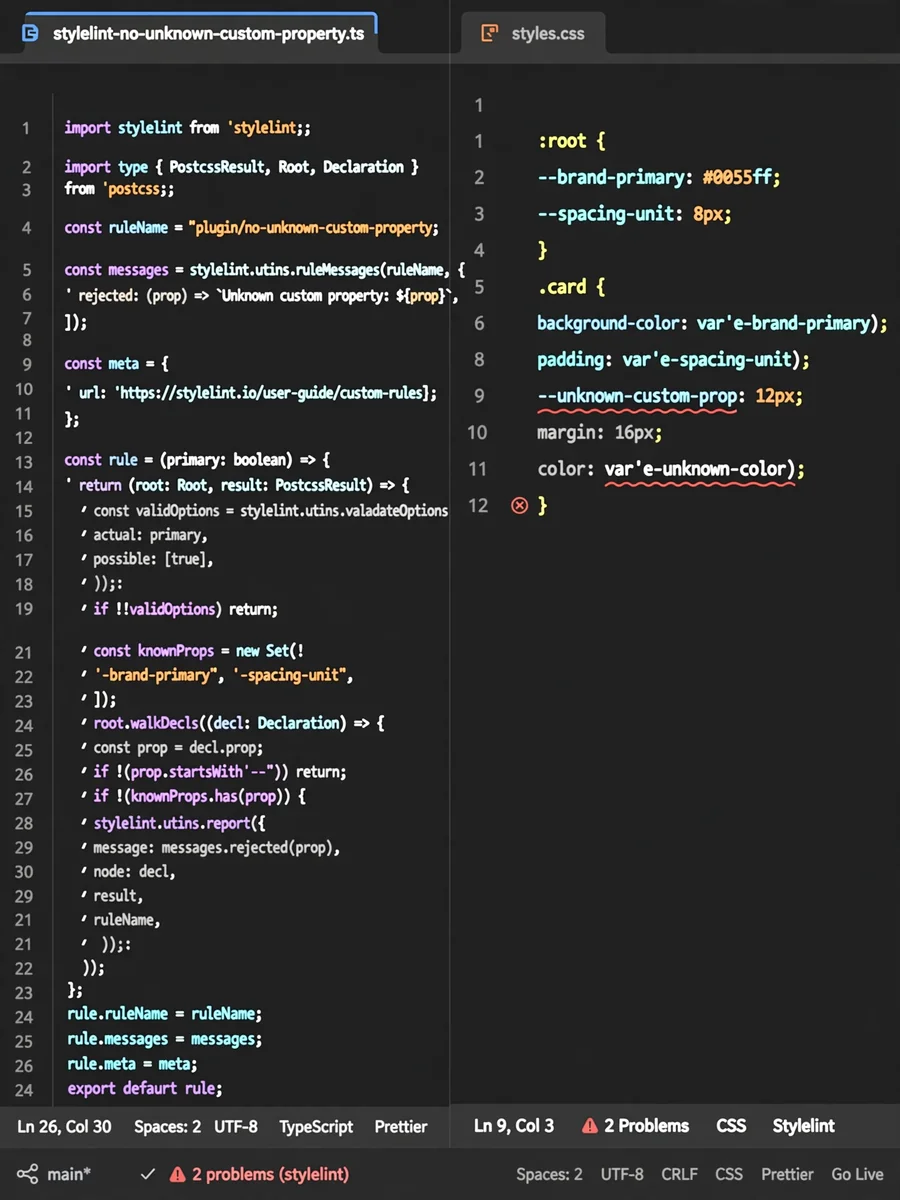Click const messages declaration line
Screen dimensions: 900x1200
(265, 270)
